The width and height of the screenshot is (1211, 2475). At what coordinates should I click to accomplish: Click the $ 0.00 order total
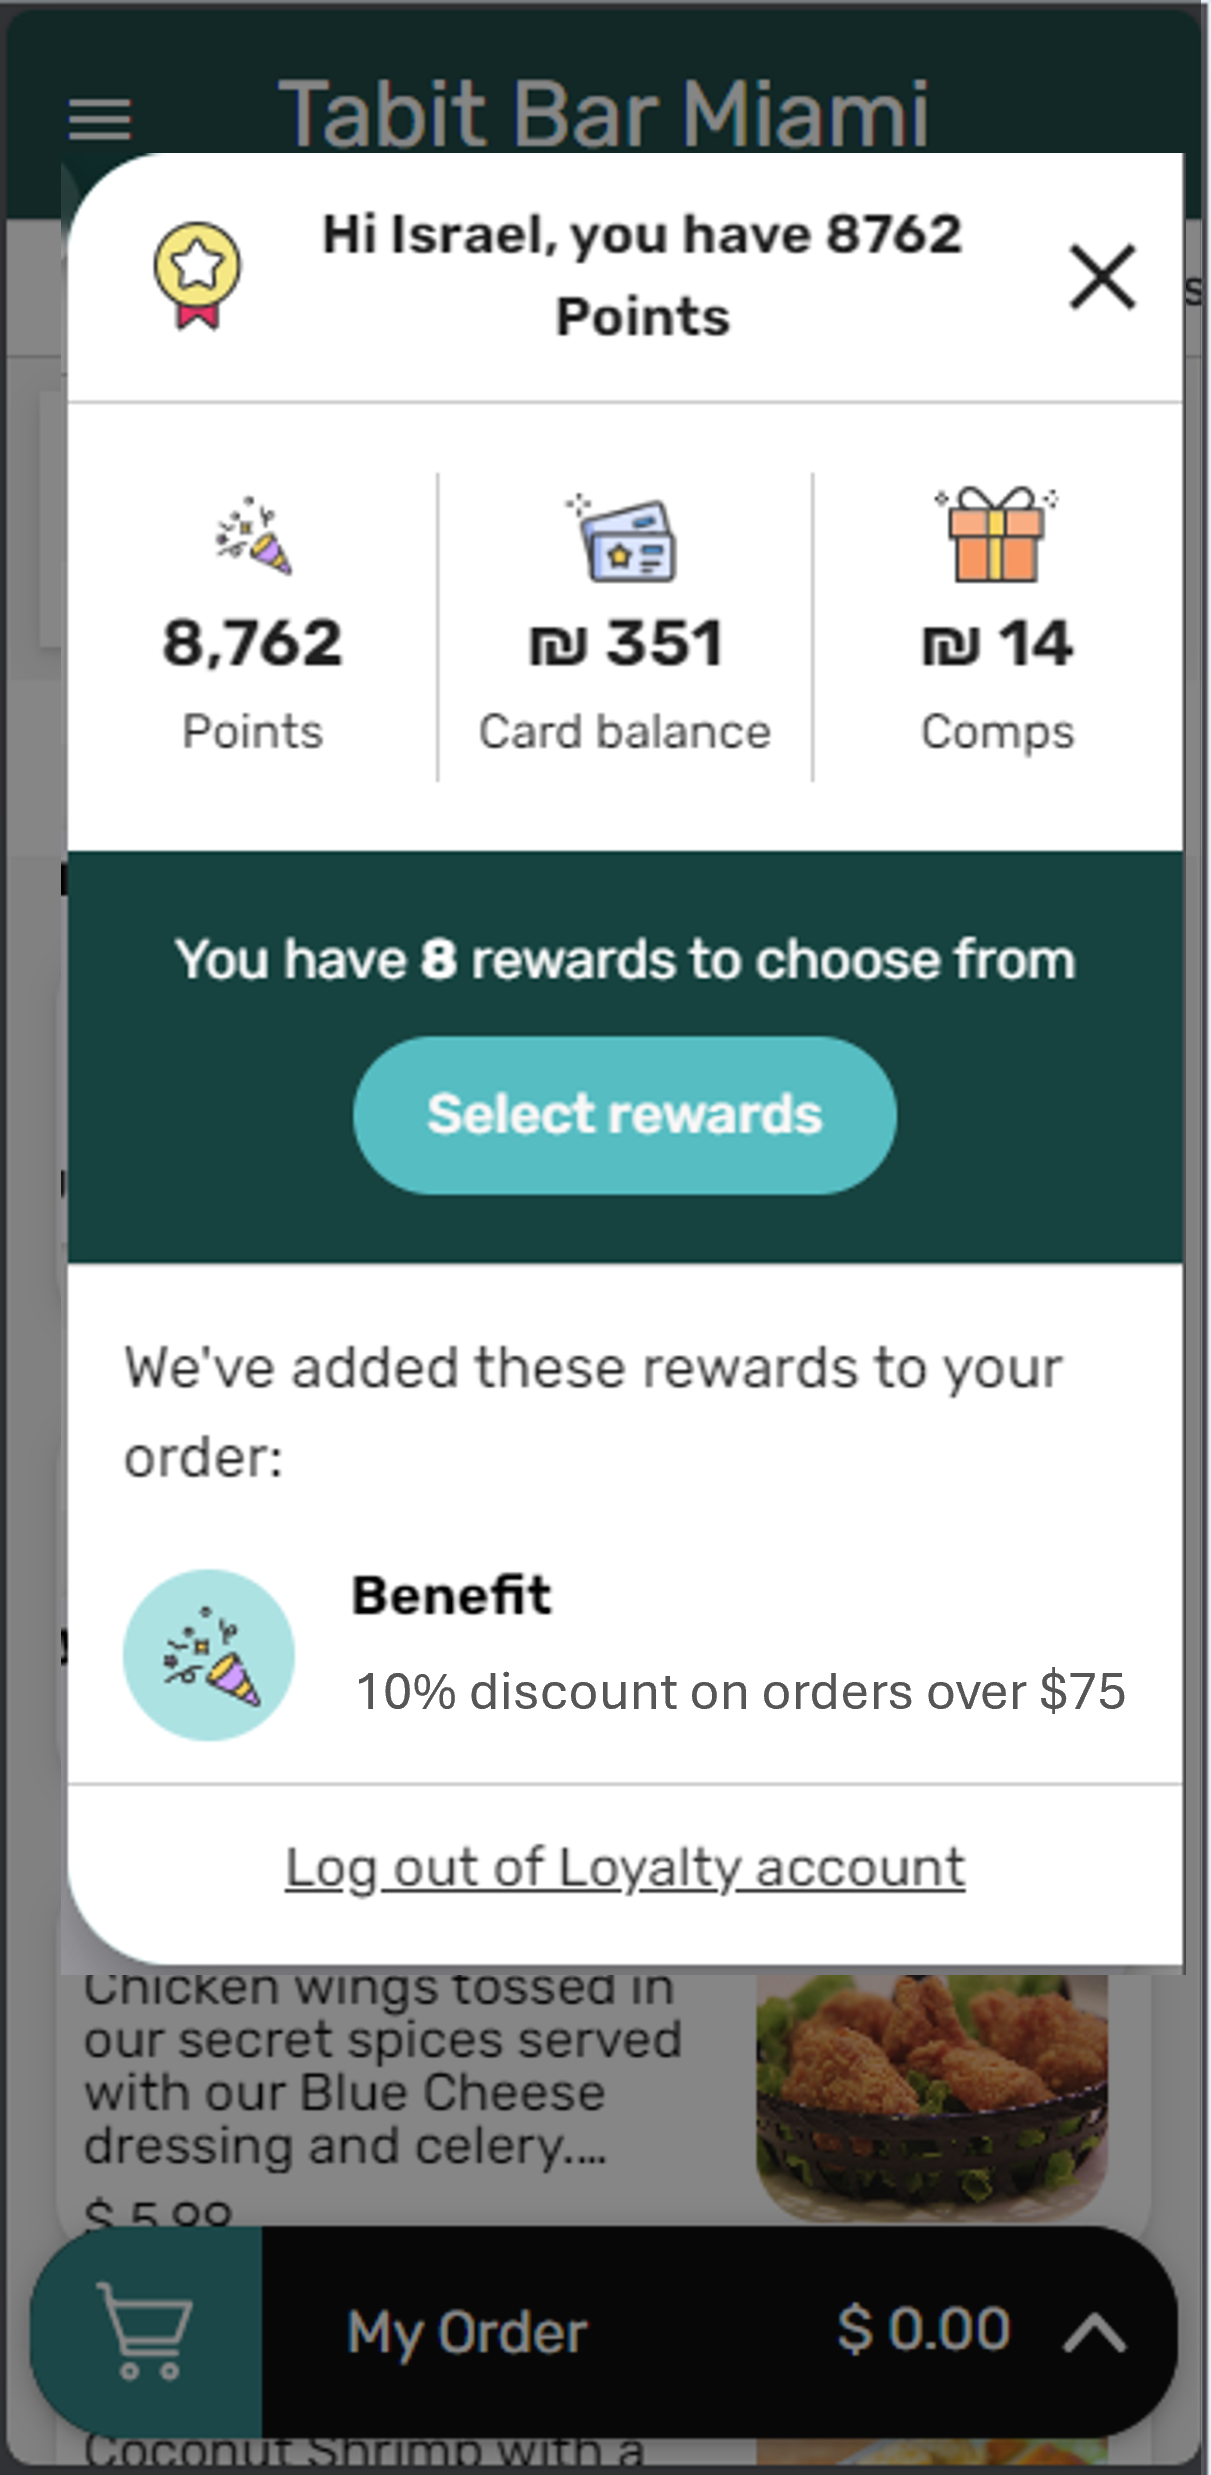pyautogui.click(x=923, y=2329)
